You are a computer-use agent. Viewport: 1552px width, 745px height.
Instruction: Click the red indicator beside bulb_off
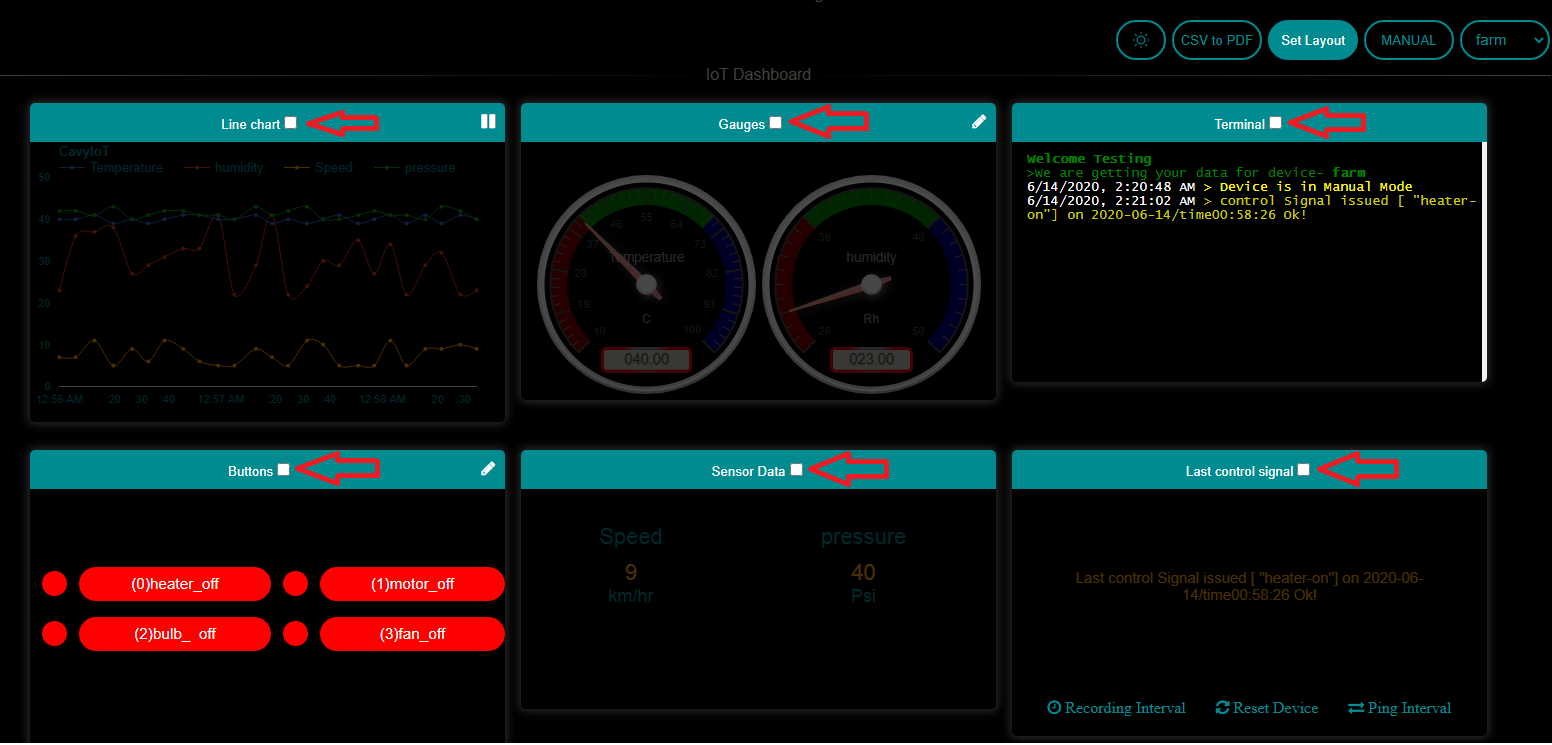pyautogui.click(x=55, y=634)
